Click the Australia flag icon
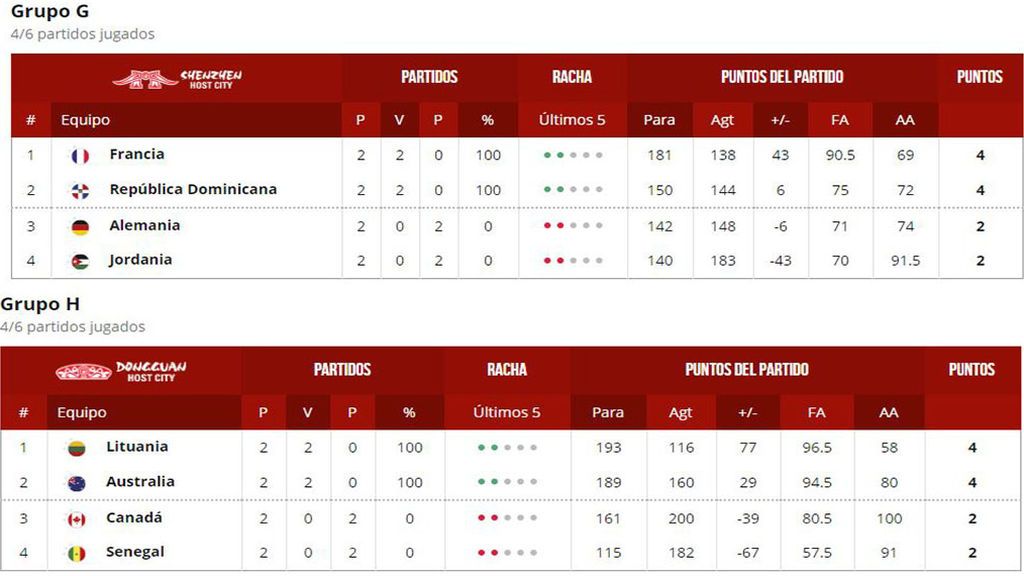This screenshot has height=576, width=1024. click(x=76, y=483)
